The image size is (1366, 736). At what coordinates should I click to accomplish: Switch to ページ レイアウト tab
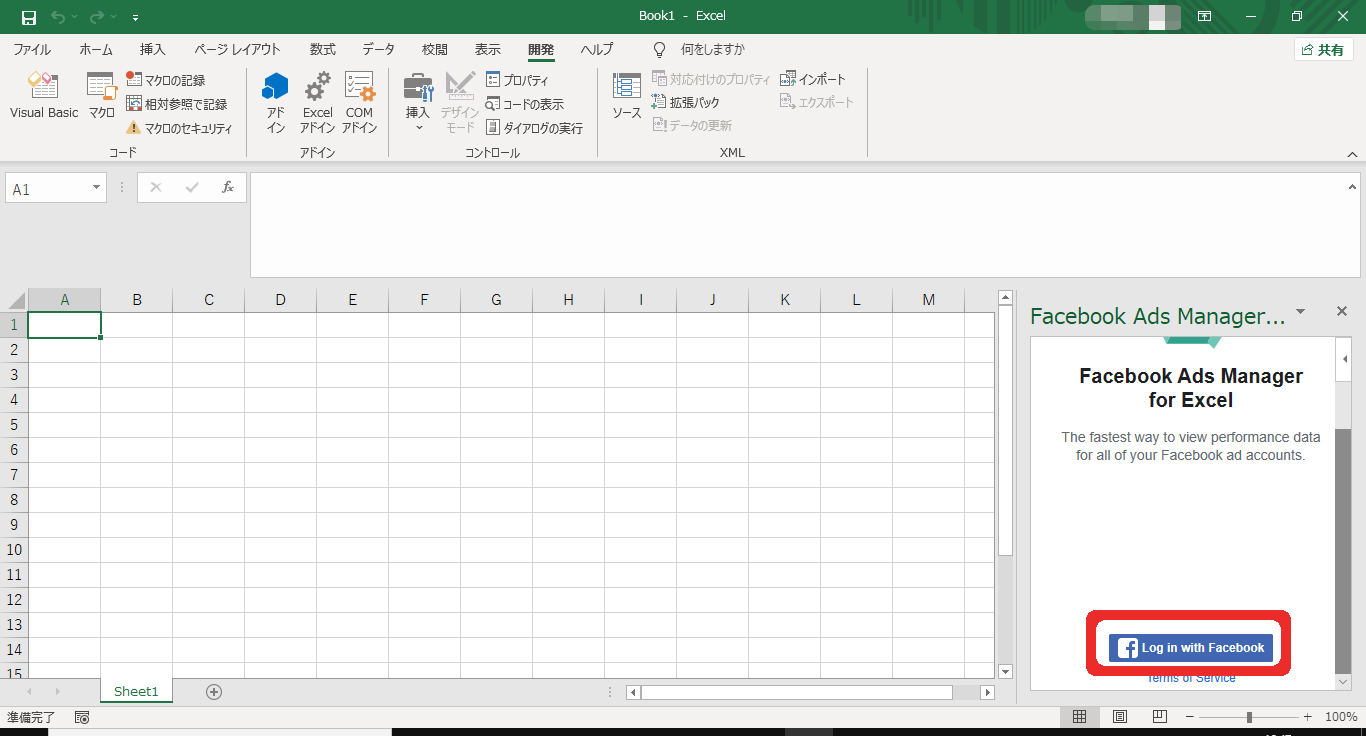click(x=237, y=49)
